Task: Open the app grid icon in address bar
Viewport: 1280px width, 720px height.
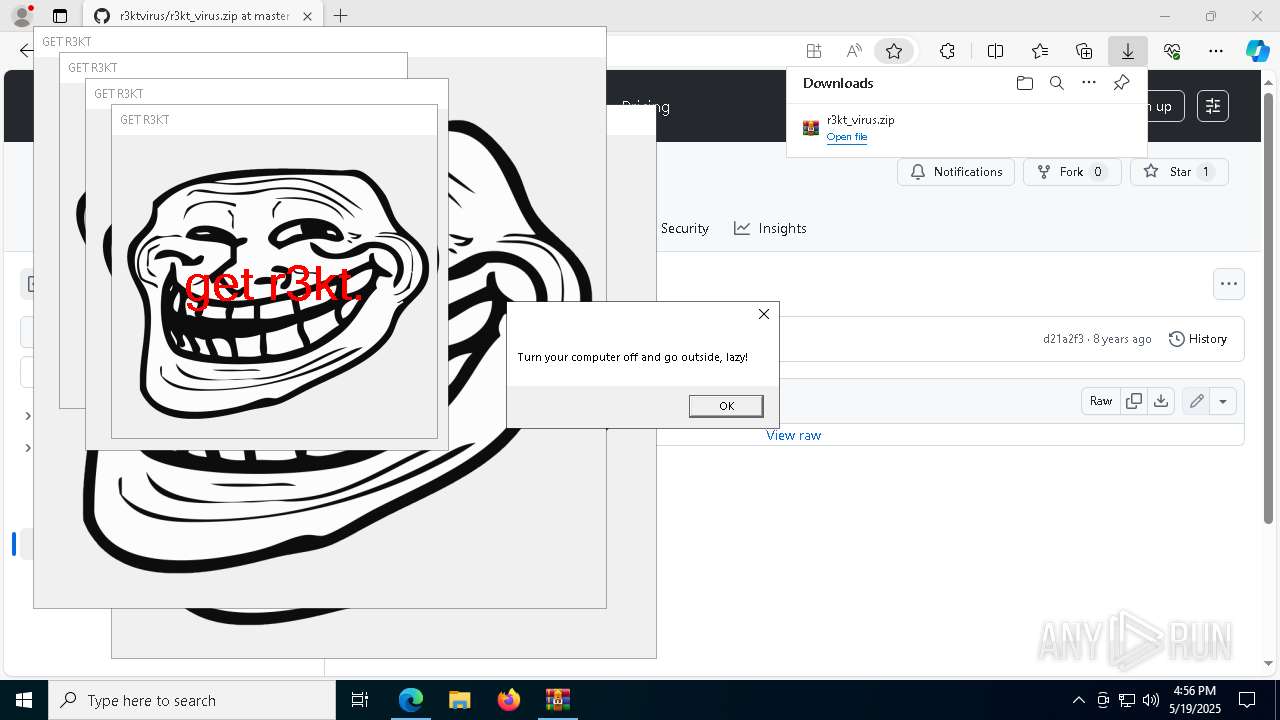Action: pos(814,51)
